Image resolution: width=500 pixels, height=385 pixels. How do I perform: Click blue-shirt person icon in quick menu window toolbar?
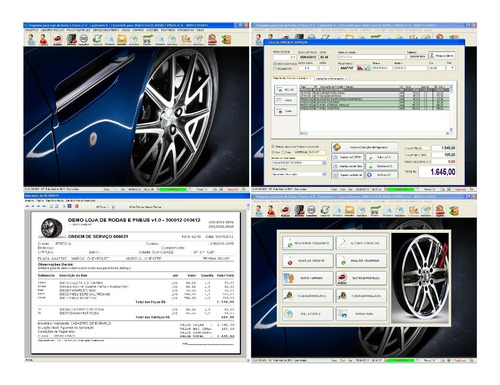pyautogui.click(x=259, y=211)
